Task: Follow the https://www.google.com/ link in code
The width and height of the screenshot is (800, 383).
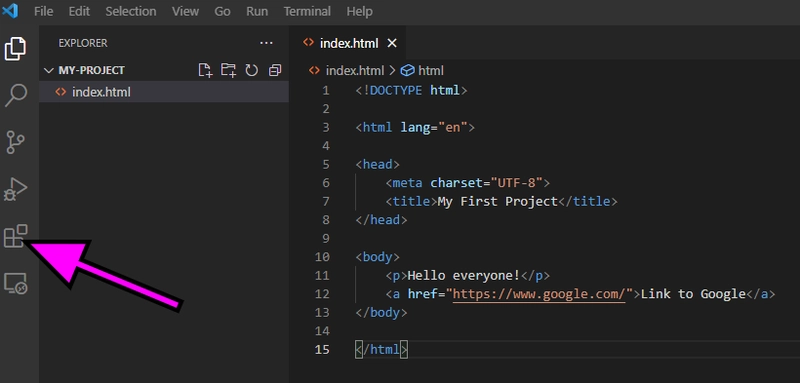Action: pyautogui.click(x=539, y=294)
